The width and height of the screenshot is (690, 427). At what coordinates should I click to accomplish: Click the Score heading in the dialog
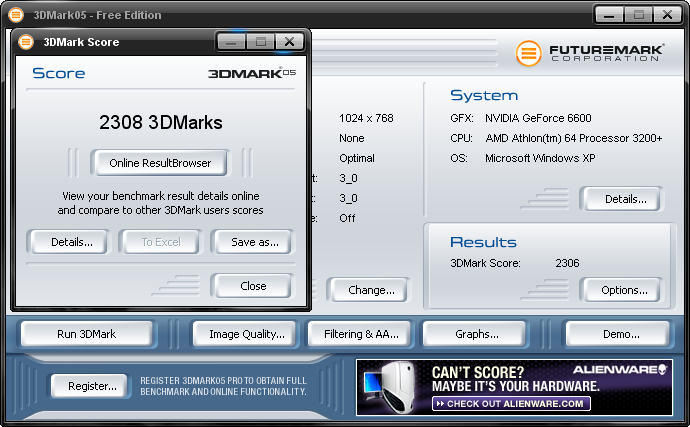(59, 73)
